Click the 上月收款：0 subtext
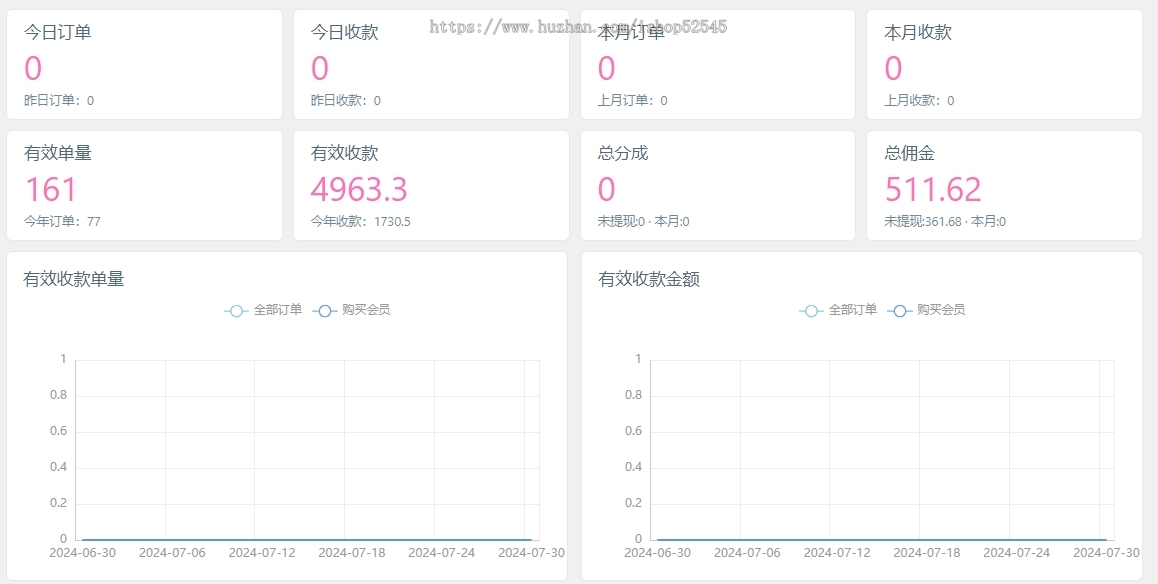Image resolution: width=1158 pixels, height=584 pixels. point(919,100)
